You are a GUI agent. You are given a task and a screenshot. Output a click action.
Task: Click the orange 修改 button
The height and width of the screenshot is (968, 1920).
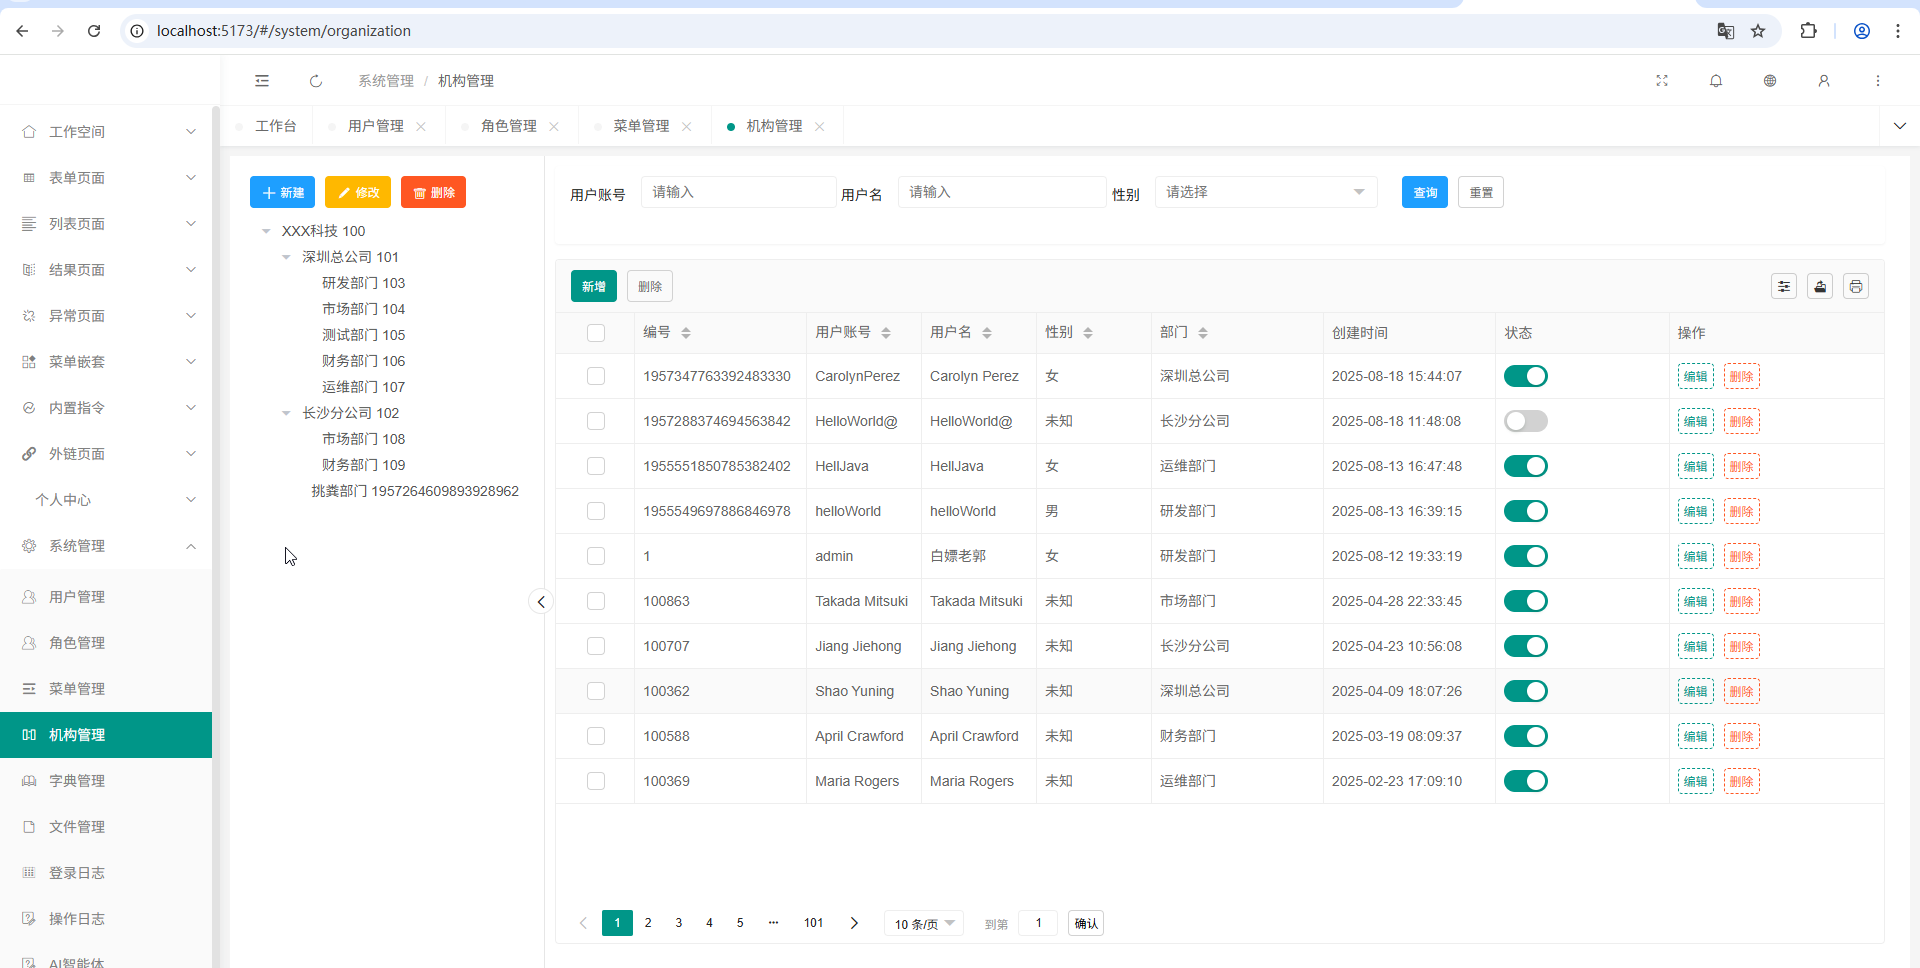click(358, 192)
